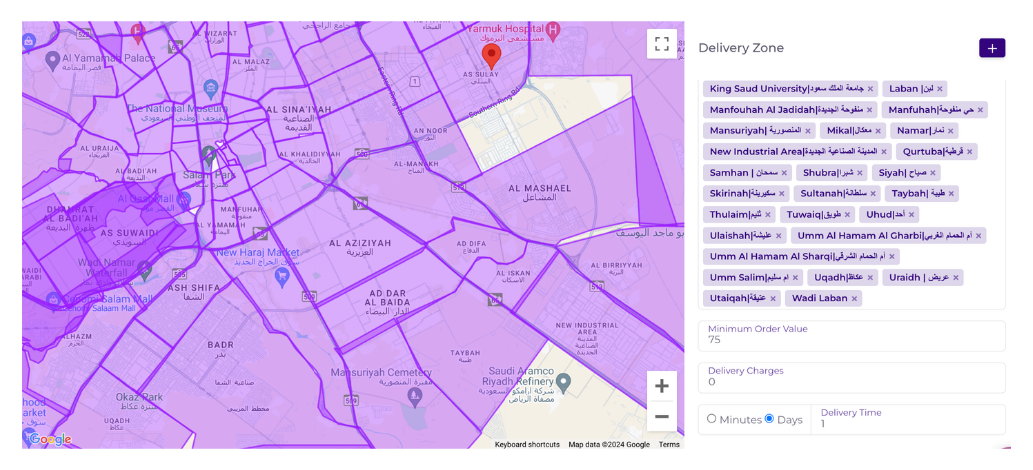Viewport: 1033px width, 470px height.
Task: Remove the Uhud tag
Action: tap(911, 215)
